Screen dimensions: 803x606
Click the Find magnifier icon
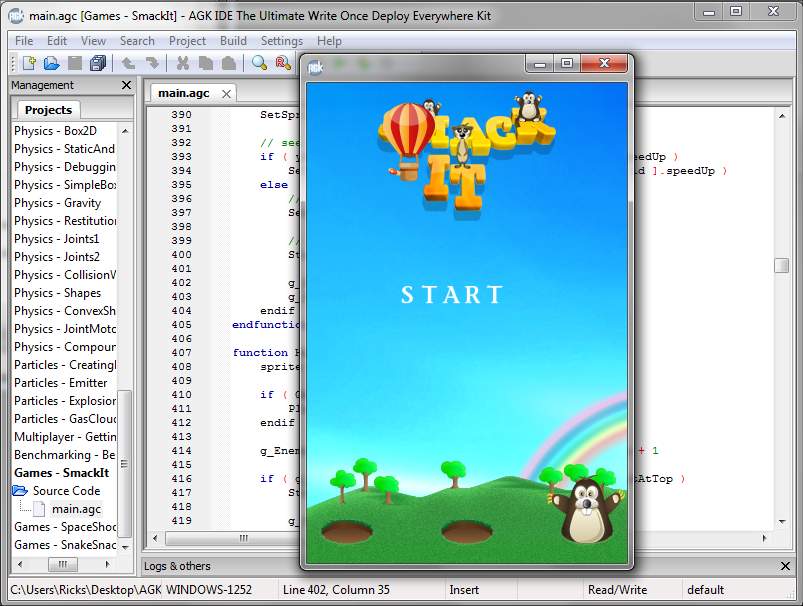point(260,63)
